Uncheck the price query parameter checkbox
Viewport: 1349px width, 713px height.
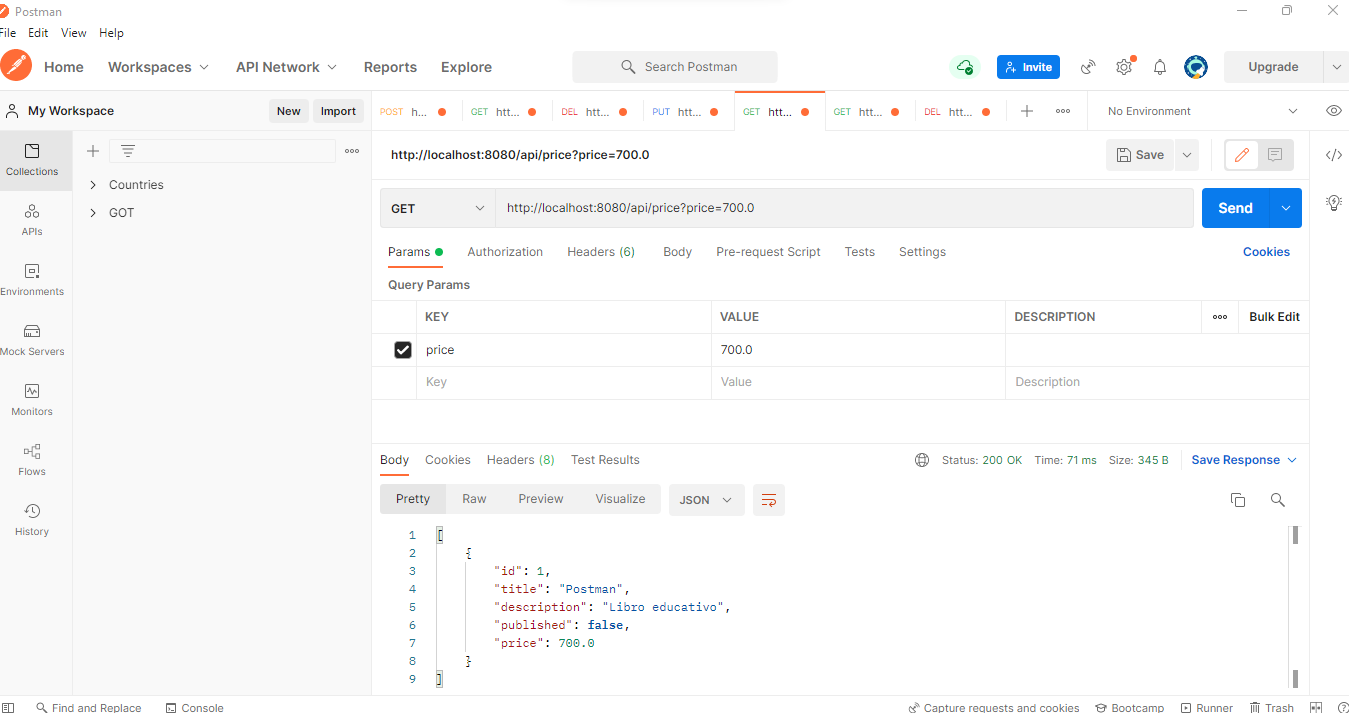(403, 350)
